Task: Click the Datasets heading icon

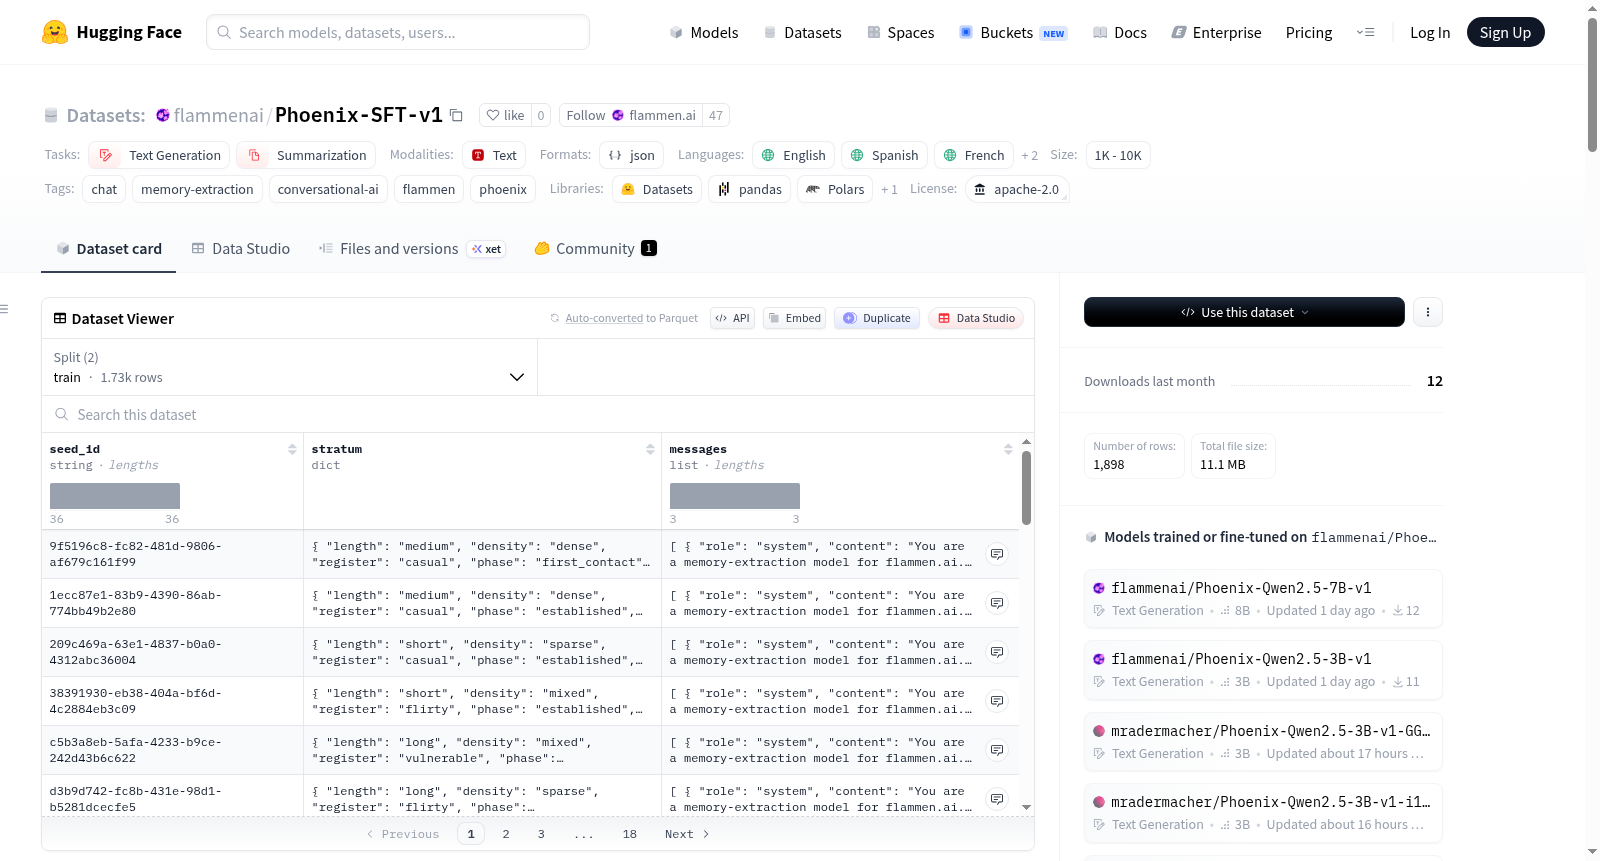Action: click(51, 116)
